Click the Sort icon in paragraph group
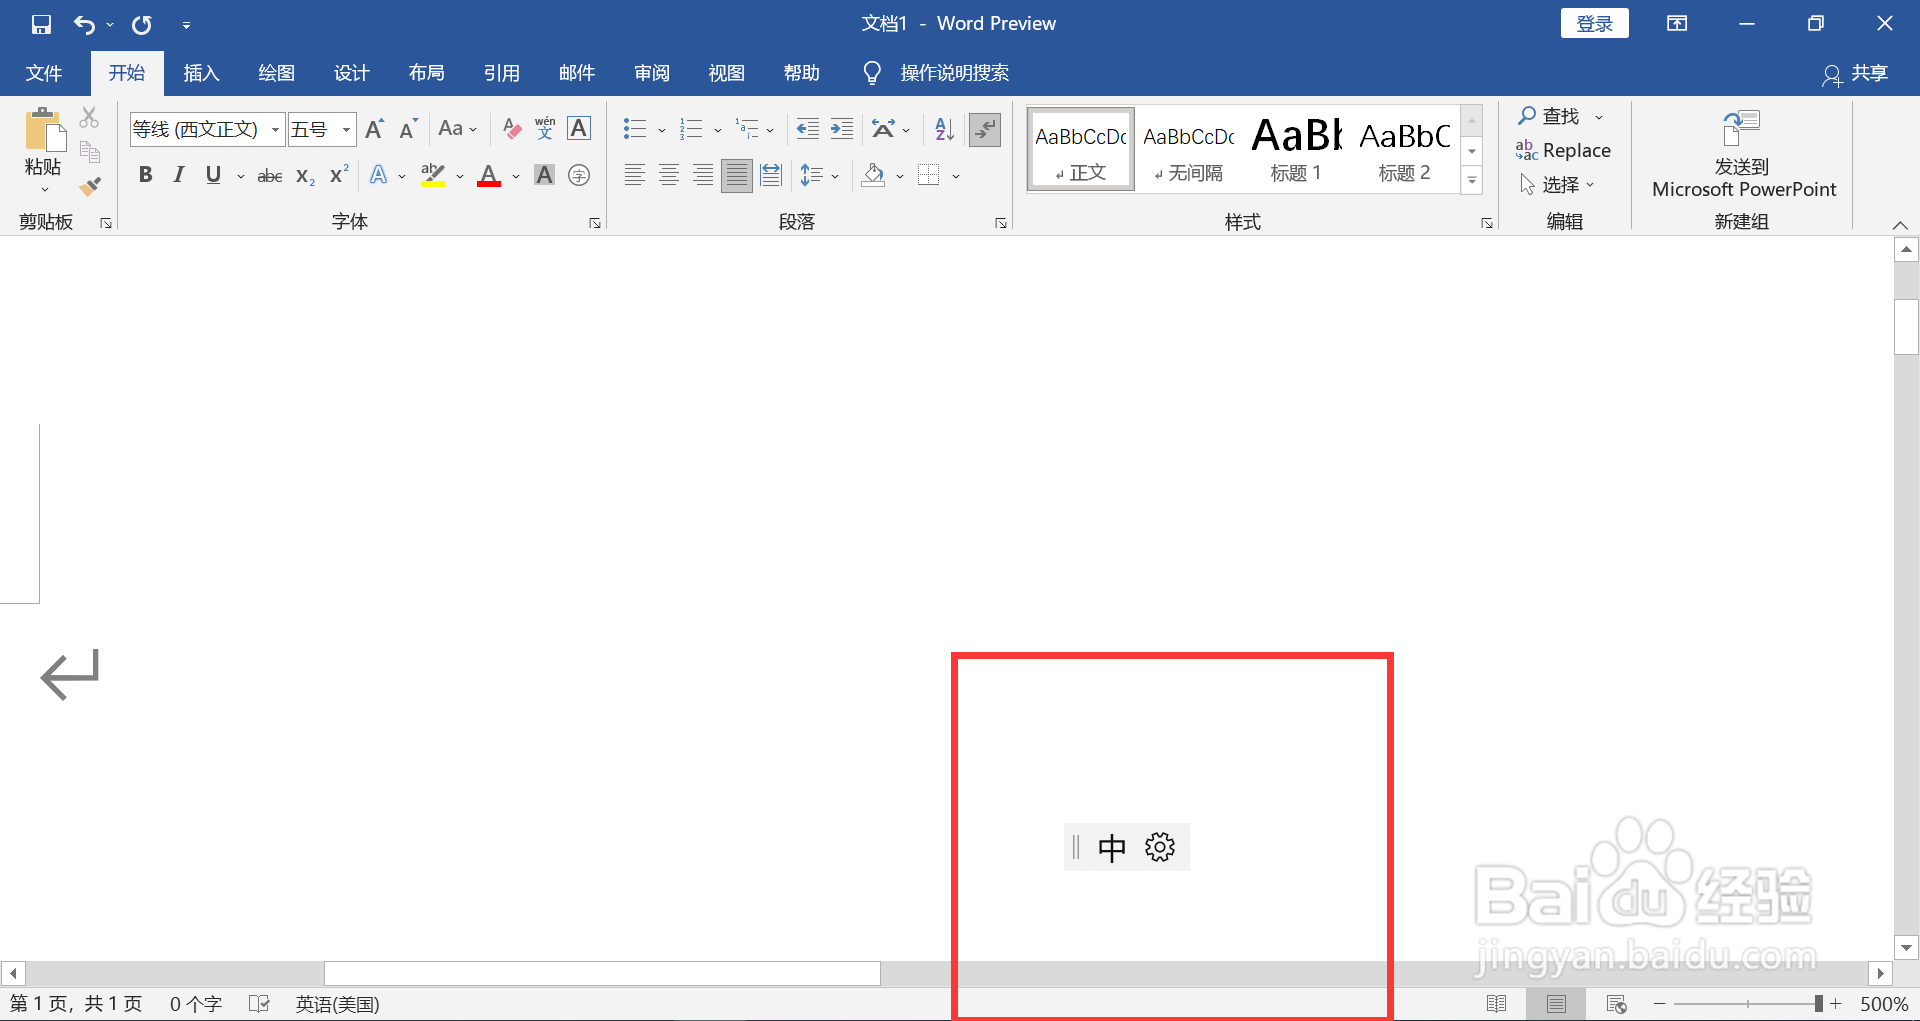 point(941,129)
